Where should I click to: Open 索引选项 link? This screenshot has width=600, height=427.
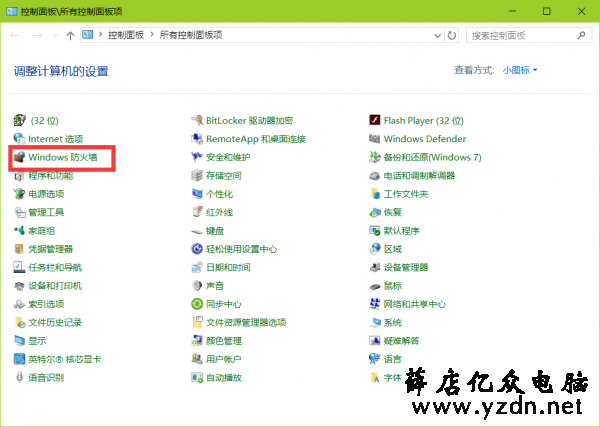tap(46, 304)
